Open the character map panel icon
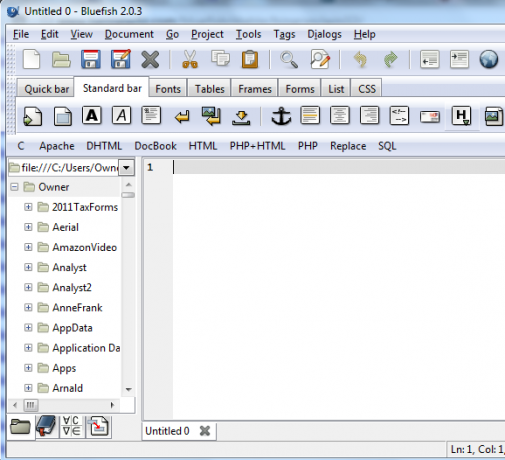505x460 pixels. point(71,426)
